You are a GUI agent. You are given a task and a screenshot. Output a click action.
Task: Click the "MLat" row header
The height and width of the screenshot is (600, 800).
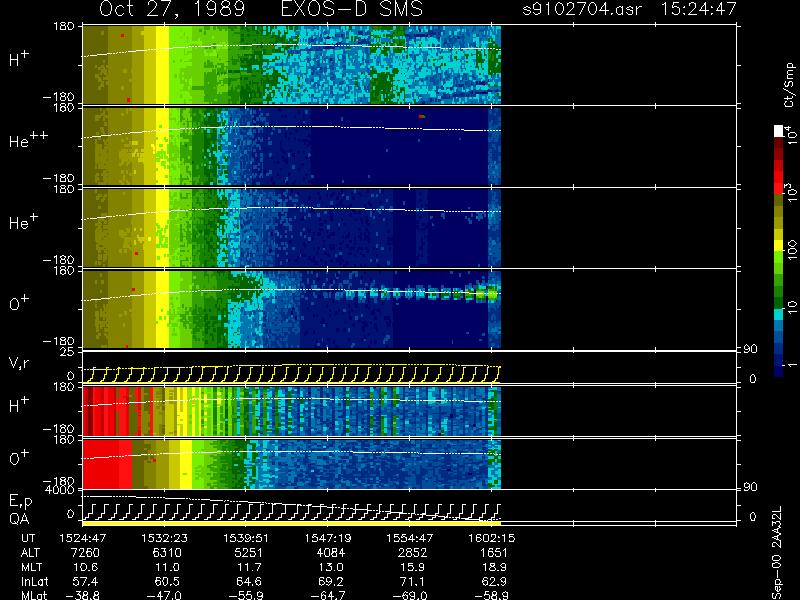pos(34,595)
